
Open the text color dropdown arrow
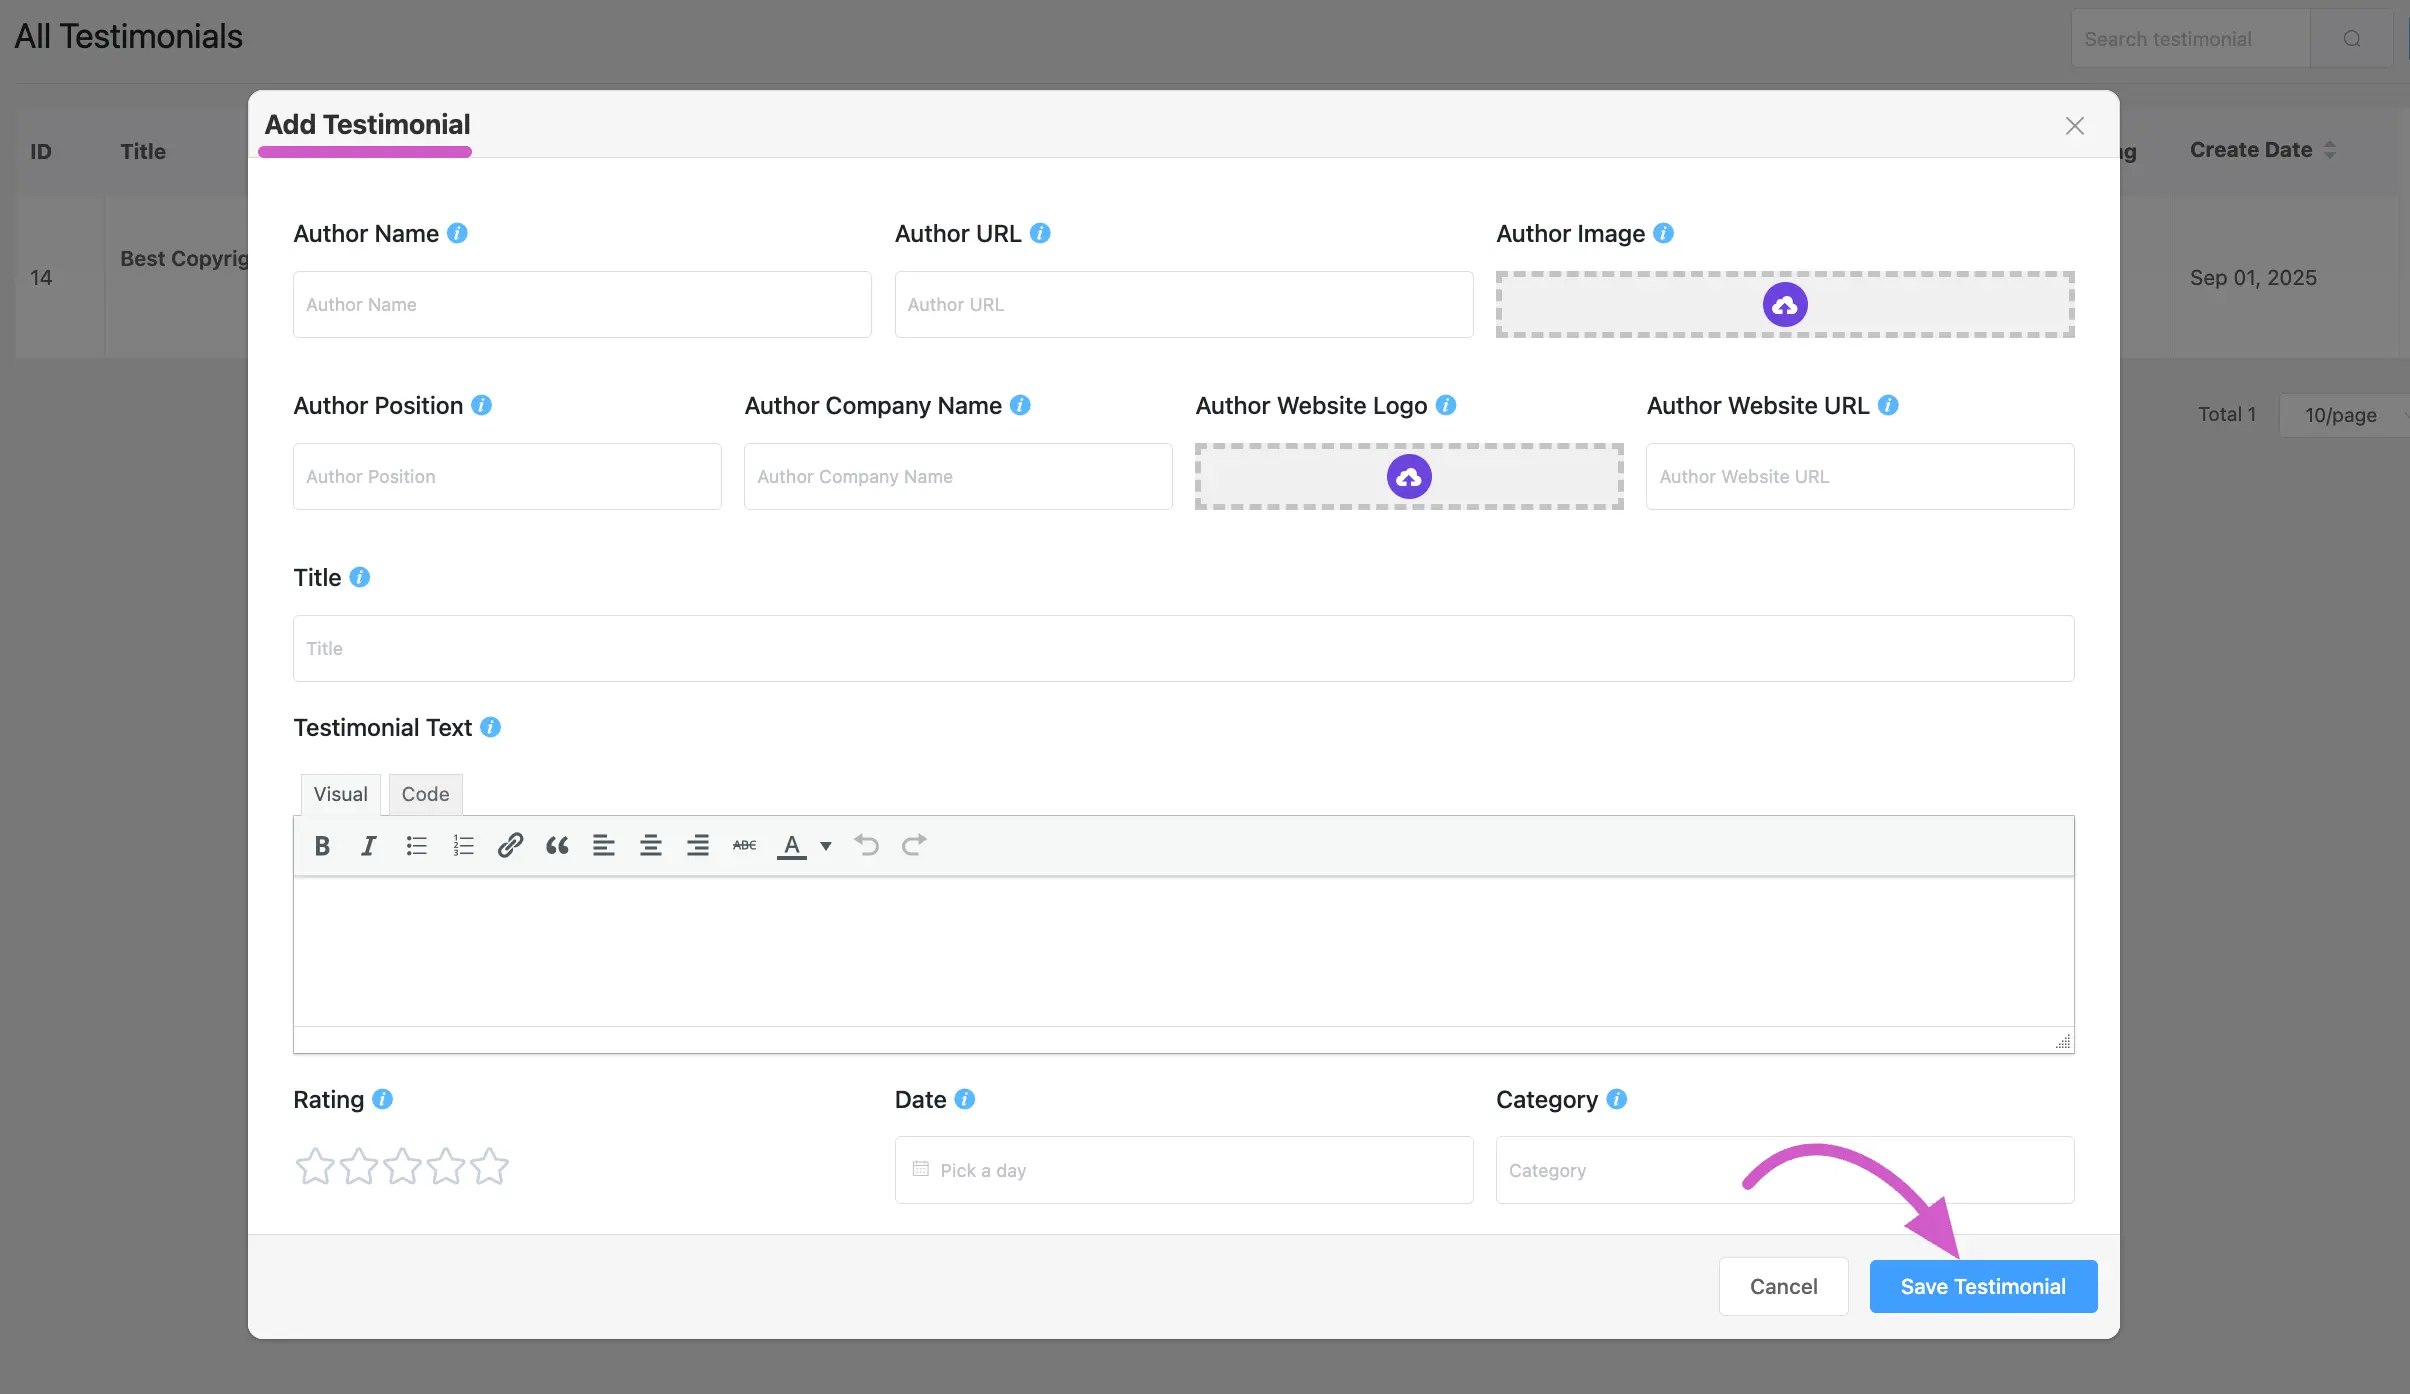(x=826, y=846)
